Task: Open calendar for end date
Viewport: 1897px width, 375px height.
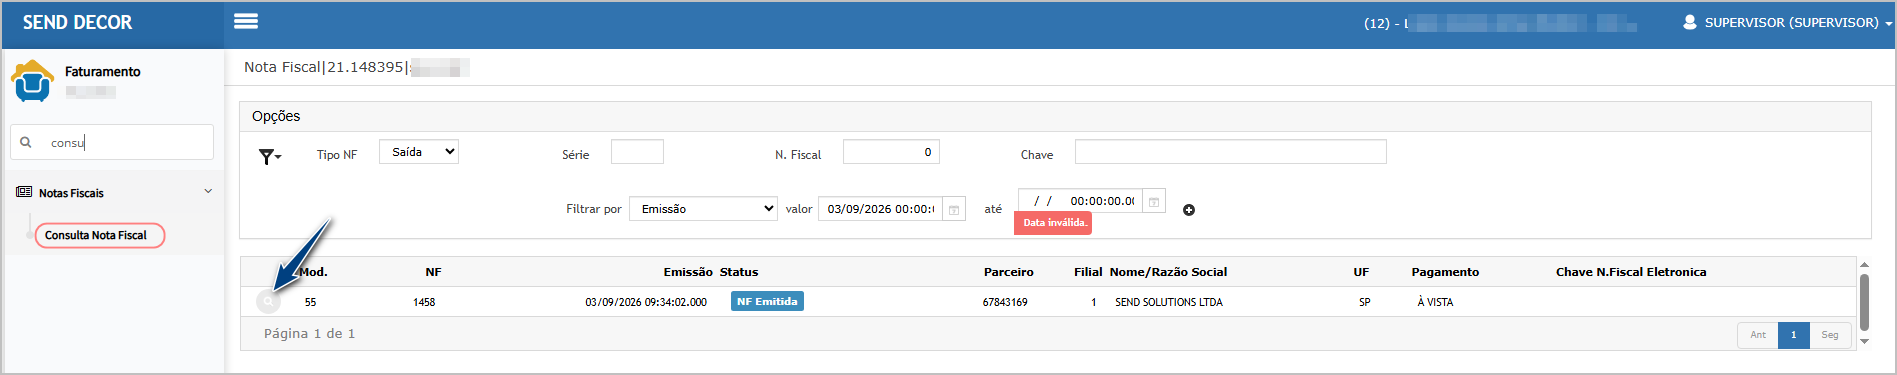Action: click(1154, 201)
